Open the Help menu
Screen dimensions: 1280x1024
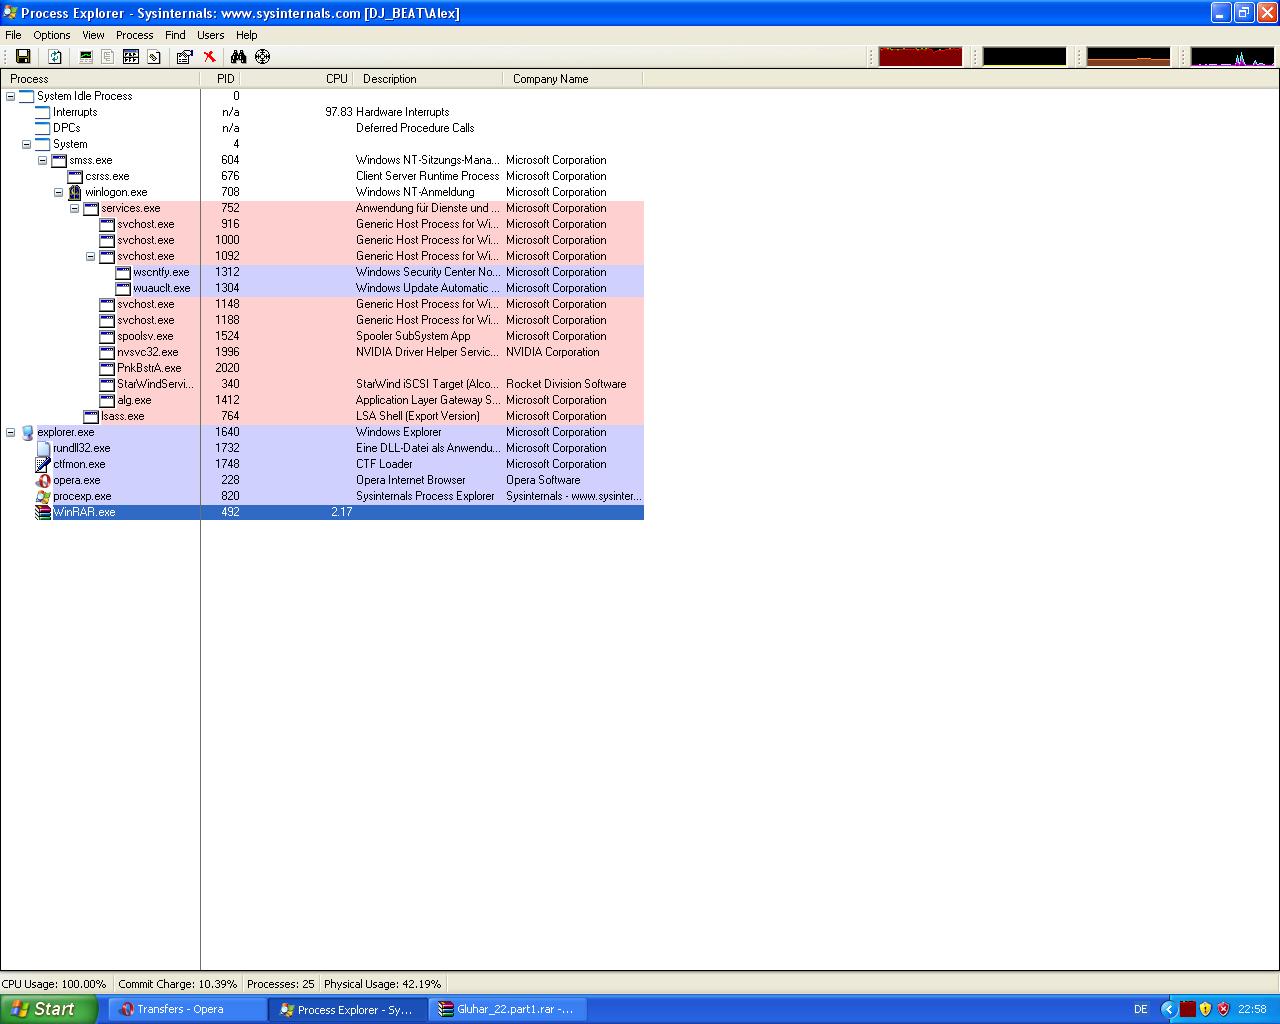pos(246,35)
